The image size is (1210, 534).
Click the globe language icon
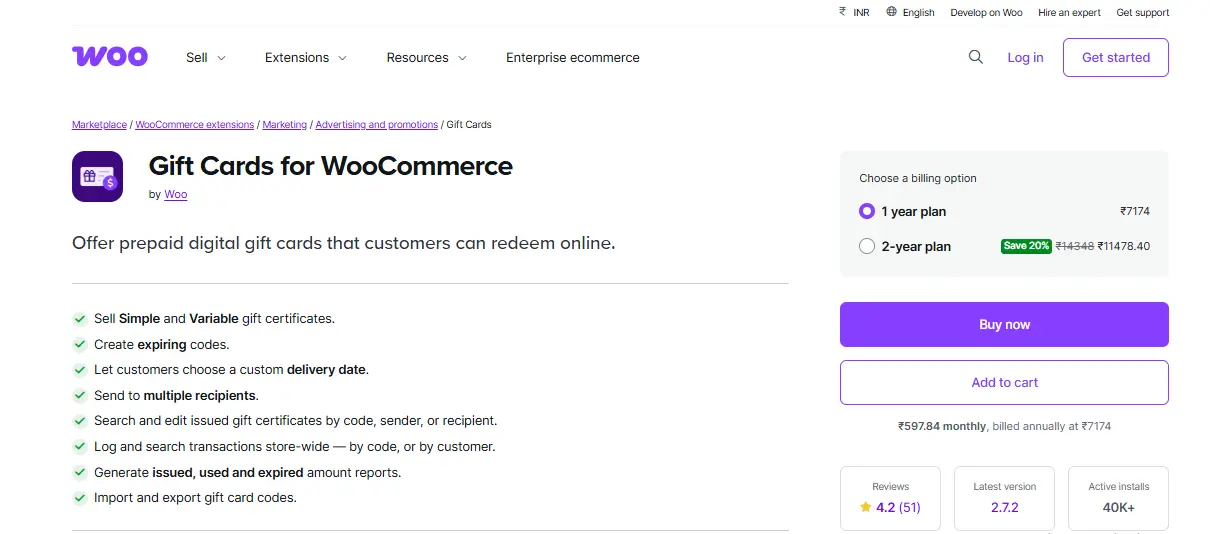(891, 12)
